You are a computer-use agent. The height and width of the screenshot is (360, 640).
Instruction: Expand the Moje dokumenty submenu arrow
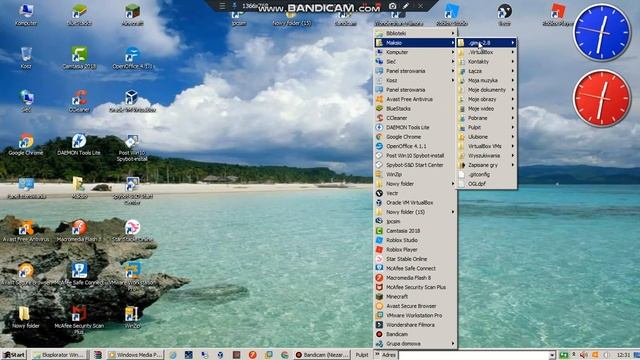click(513, 90)
